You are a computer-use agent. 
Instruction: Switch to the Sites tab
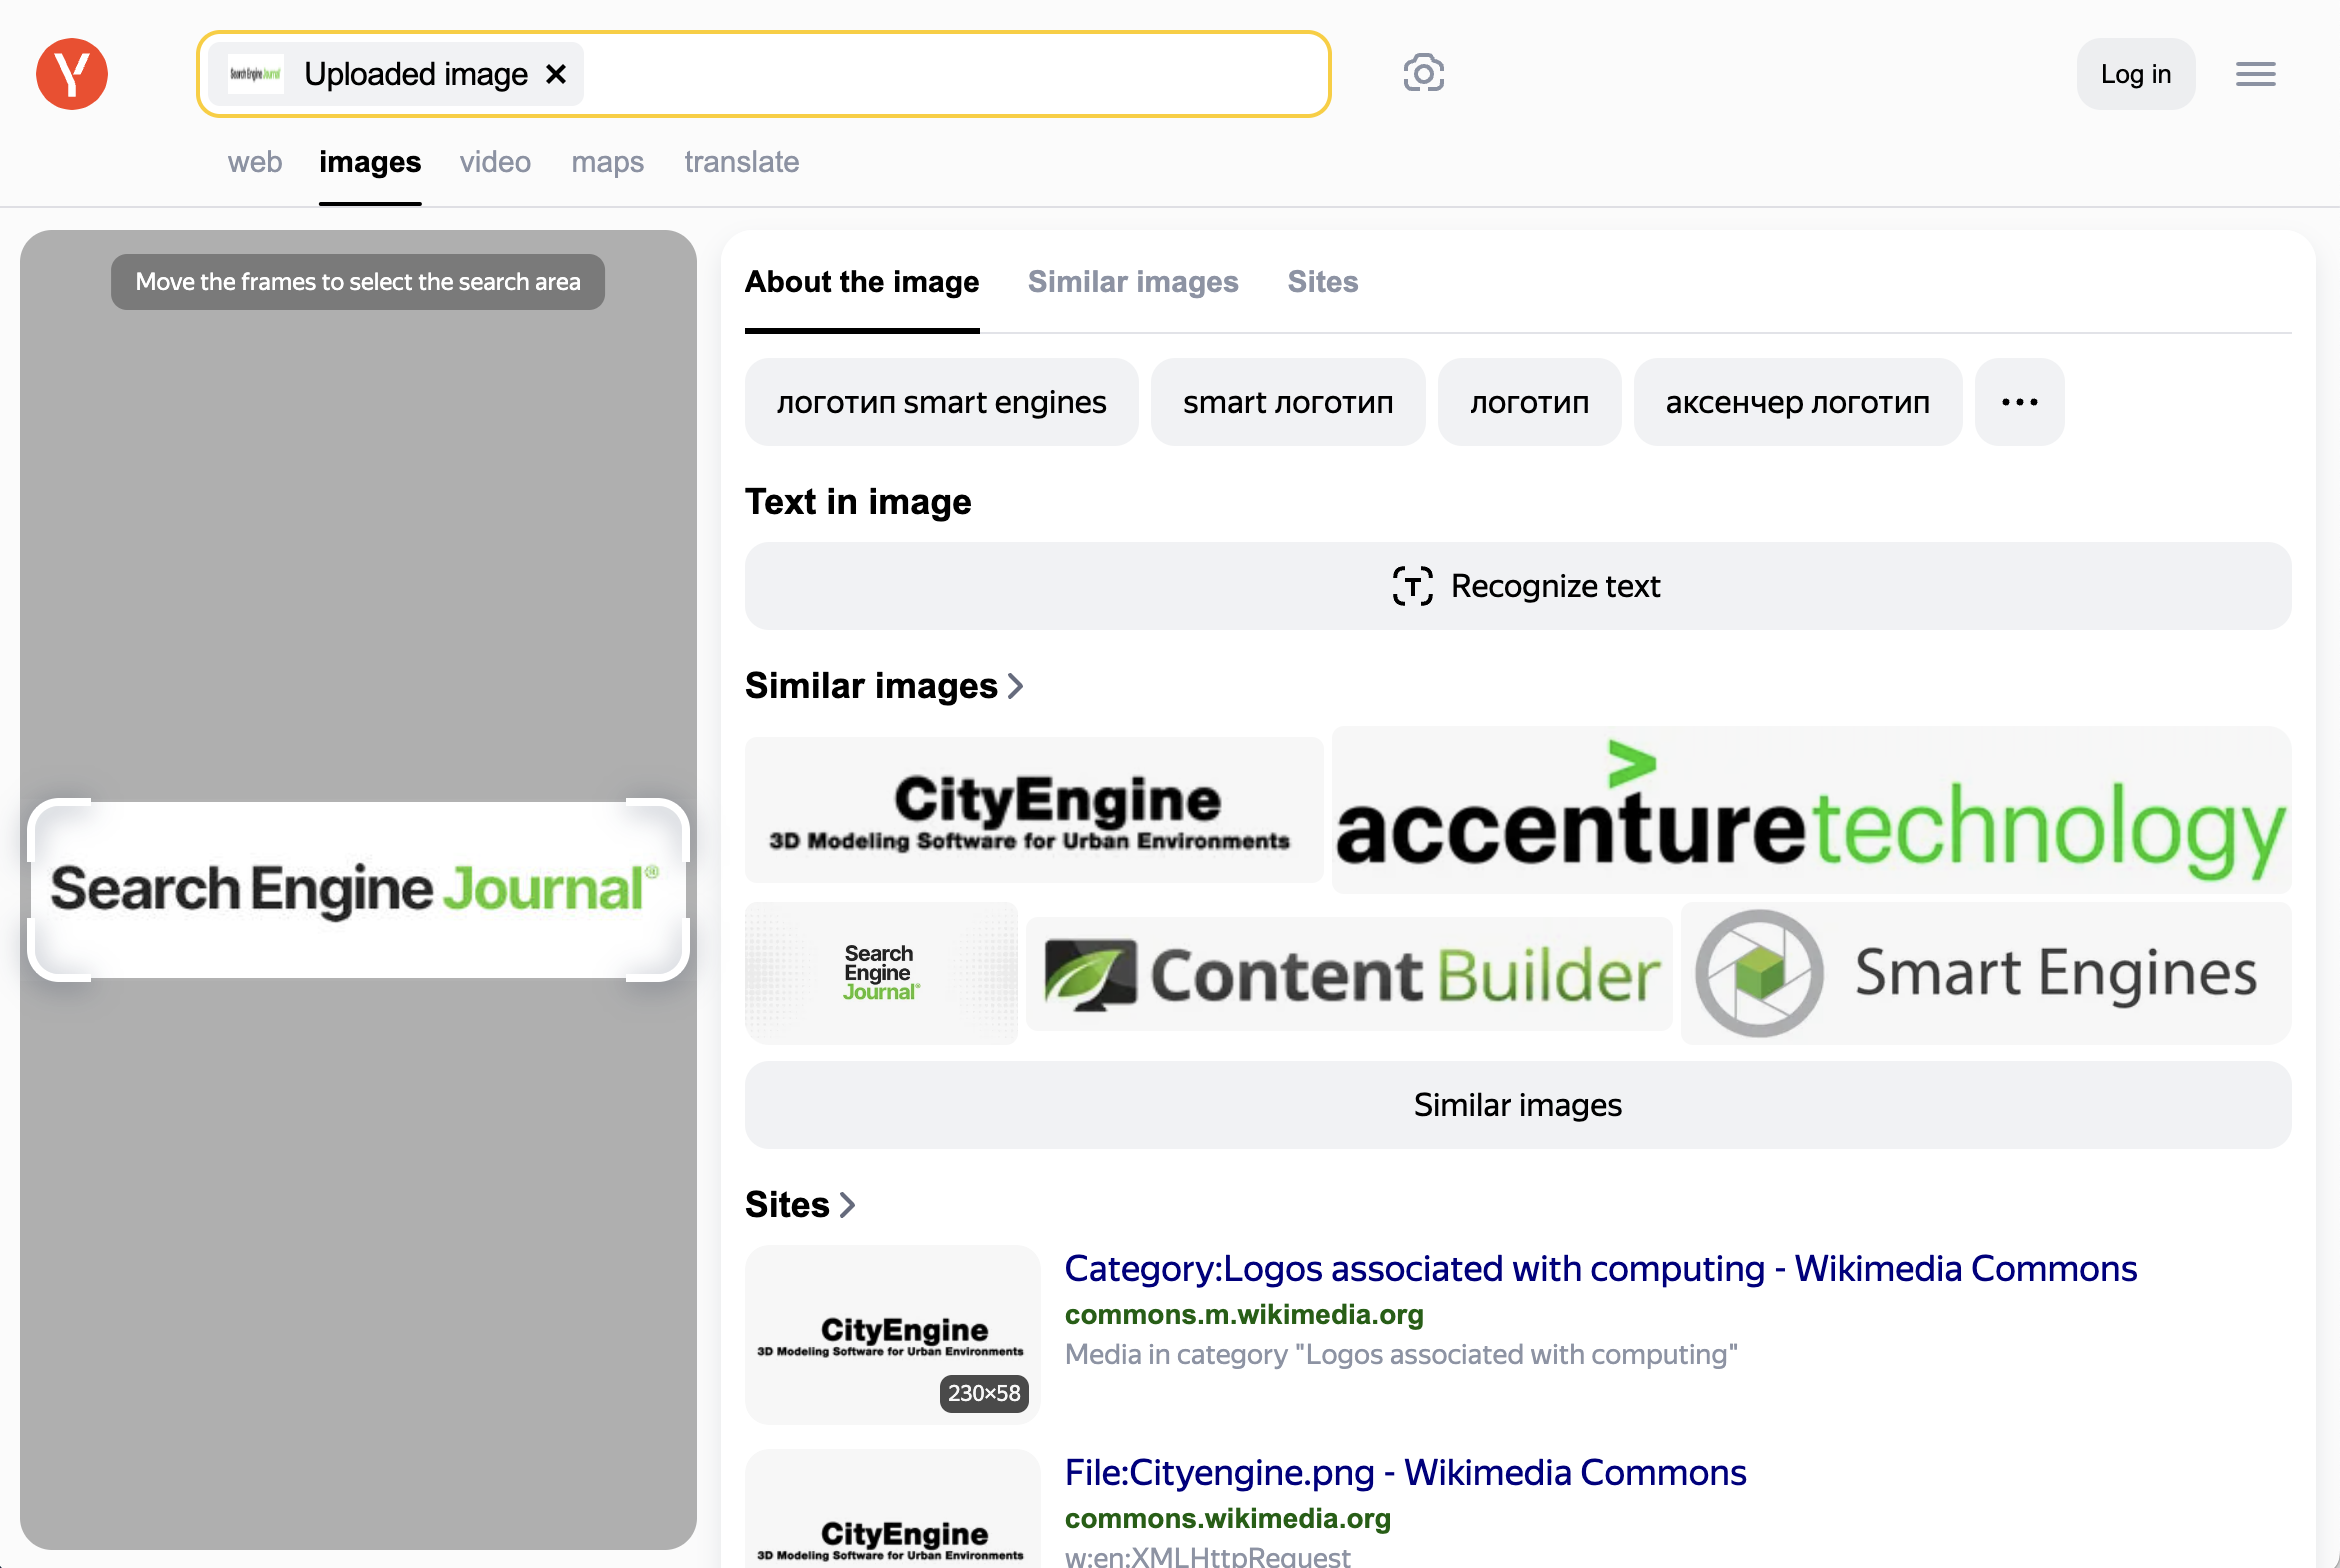pyautogui.click(x=1322, y=282)
